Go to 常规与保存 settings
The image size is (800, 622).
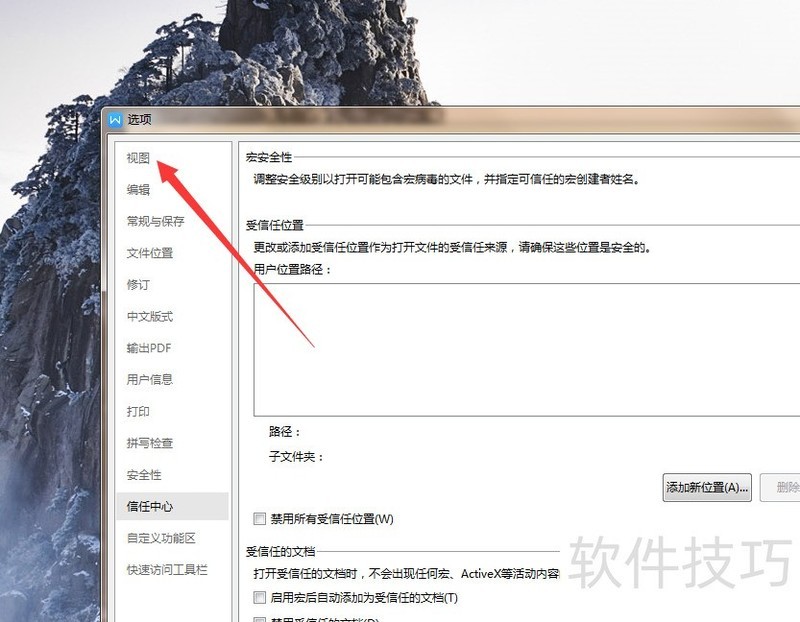tap(156, 221)
